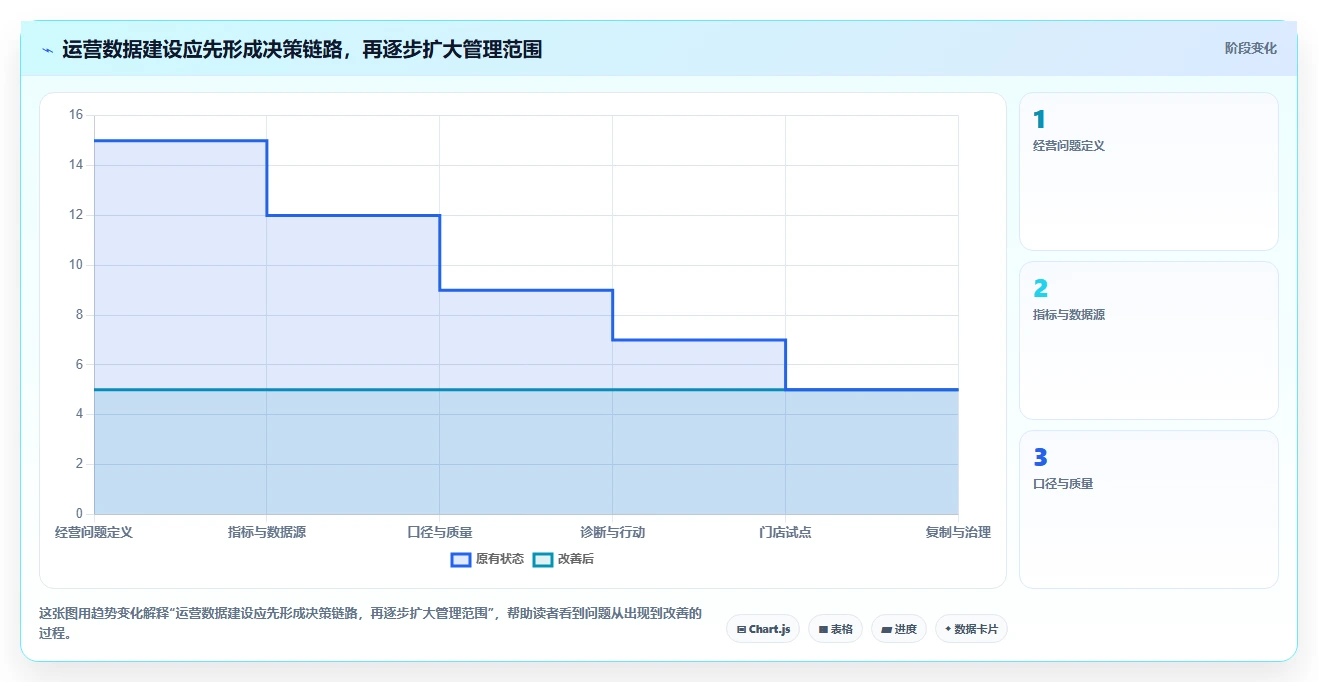Click the trend icon beside the title
The width and height of the screenshot is (1318, 682).
tap(47, 50)
